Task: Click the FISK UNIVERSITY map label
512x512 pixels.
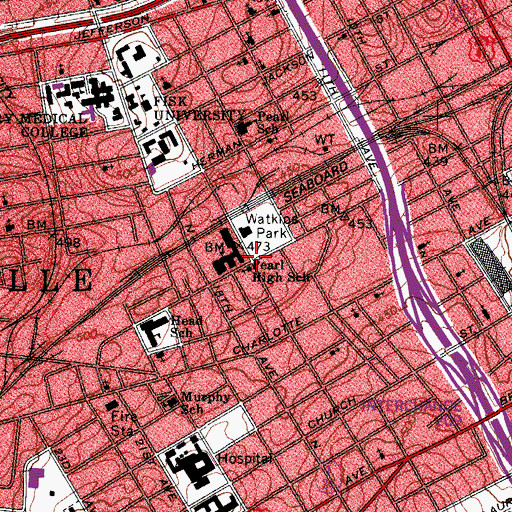Action: tap(199, 109)
